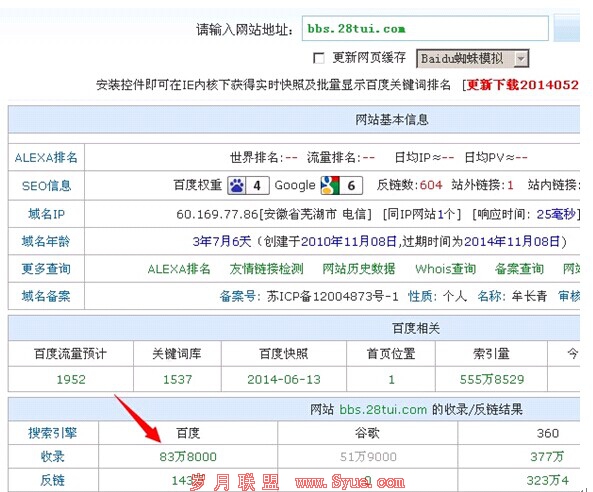The image size is (593, 492).
Task: Click the 索引量 column header
Action: pos(491,354)
